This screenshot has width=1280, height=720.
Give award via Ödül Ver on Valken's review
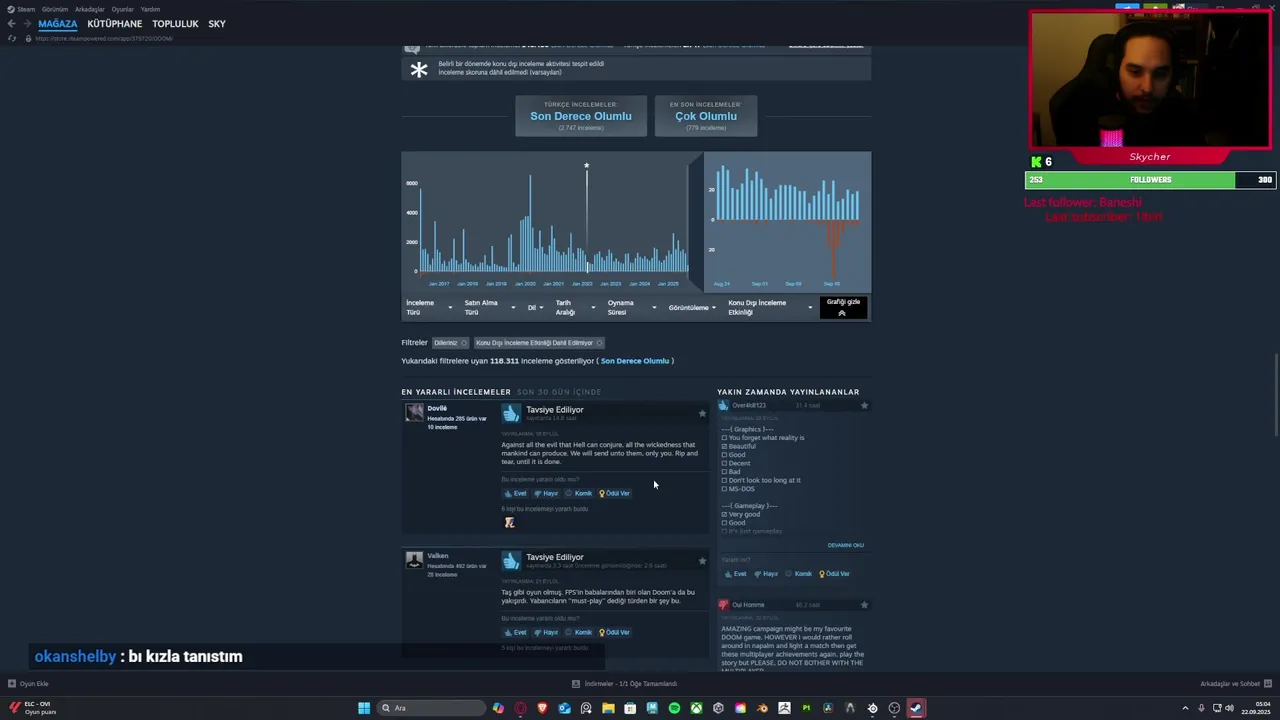click(615, 632)
